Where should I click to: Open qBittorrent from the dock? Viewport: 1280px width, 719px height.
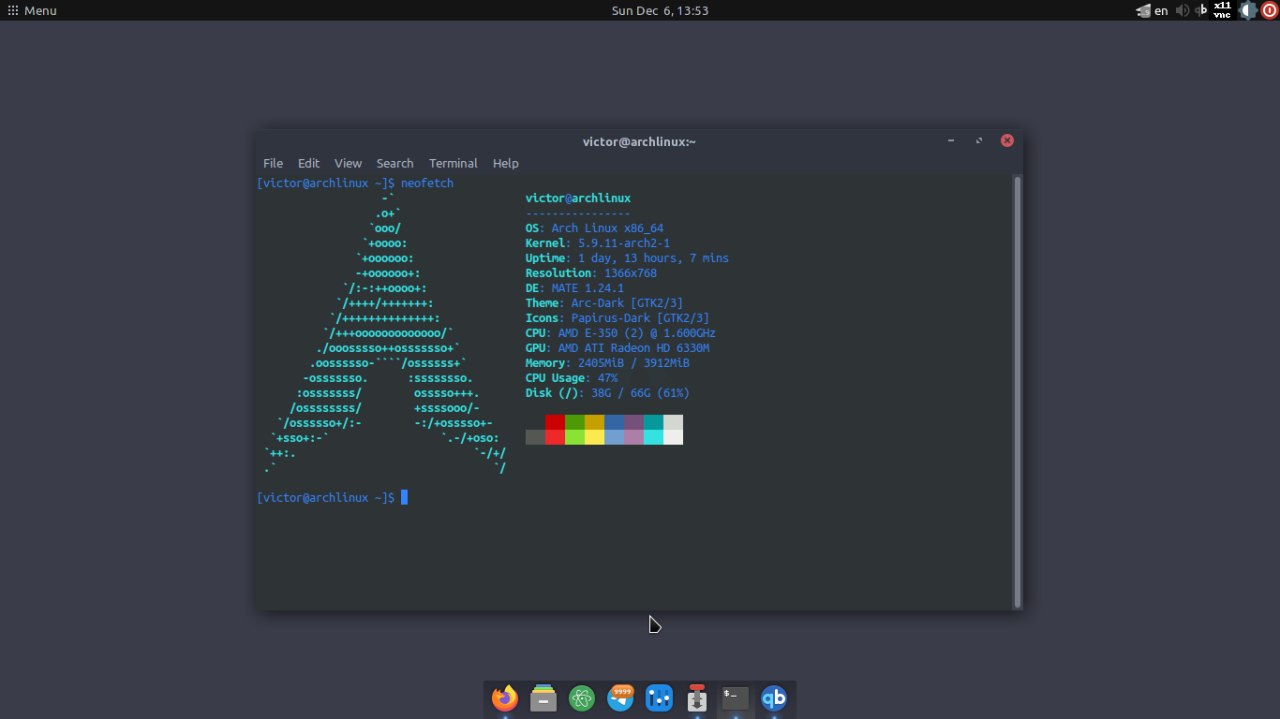point(774,698)
